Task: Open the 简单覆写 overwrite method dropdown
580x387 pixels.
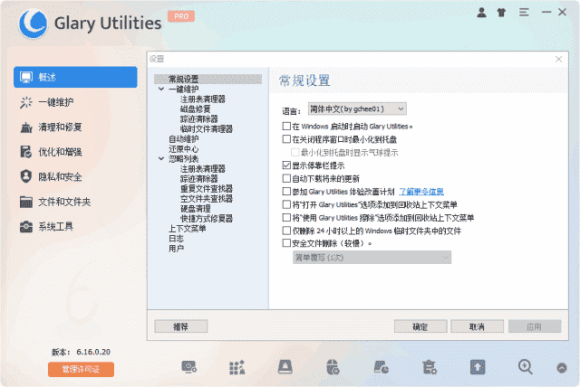Action: pos(372,258)
